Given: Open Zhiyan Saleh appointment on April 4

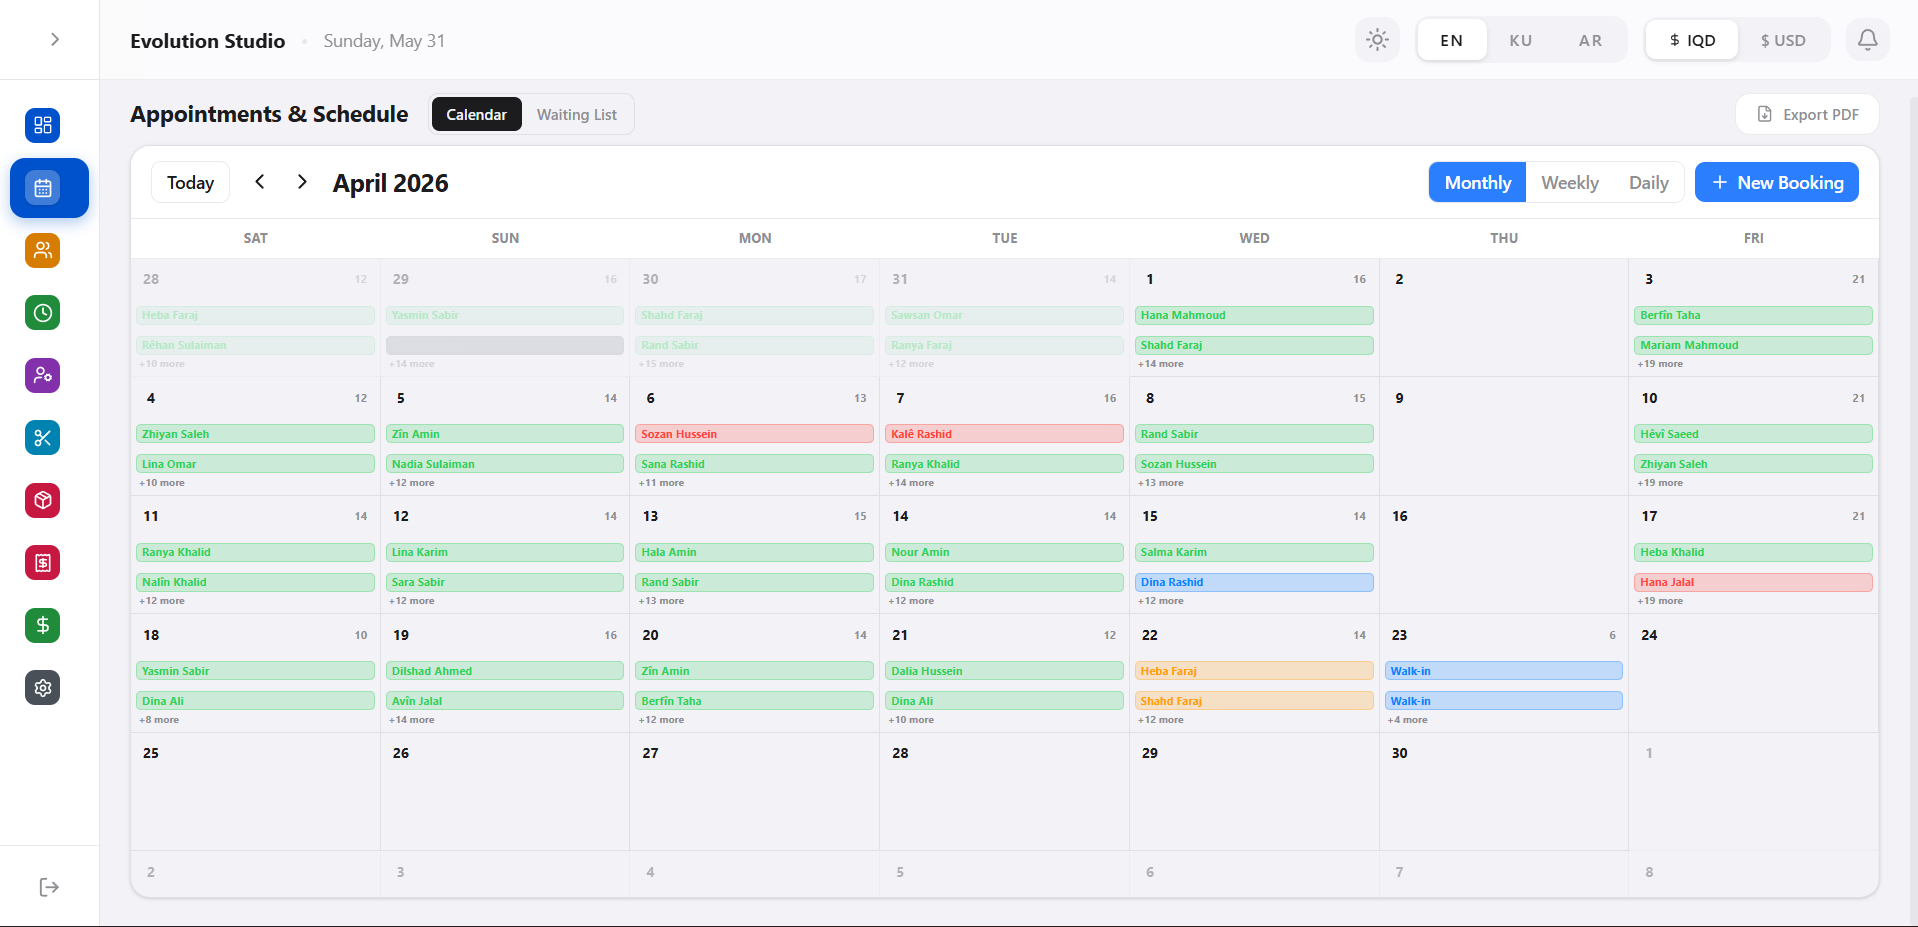Looking at the screenshot, I should coord(255,434).
